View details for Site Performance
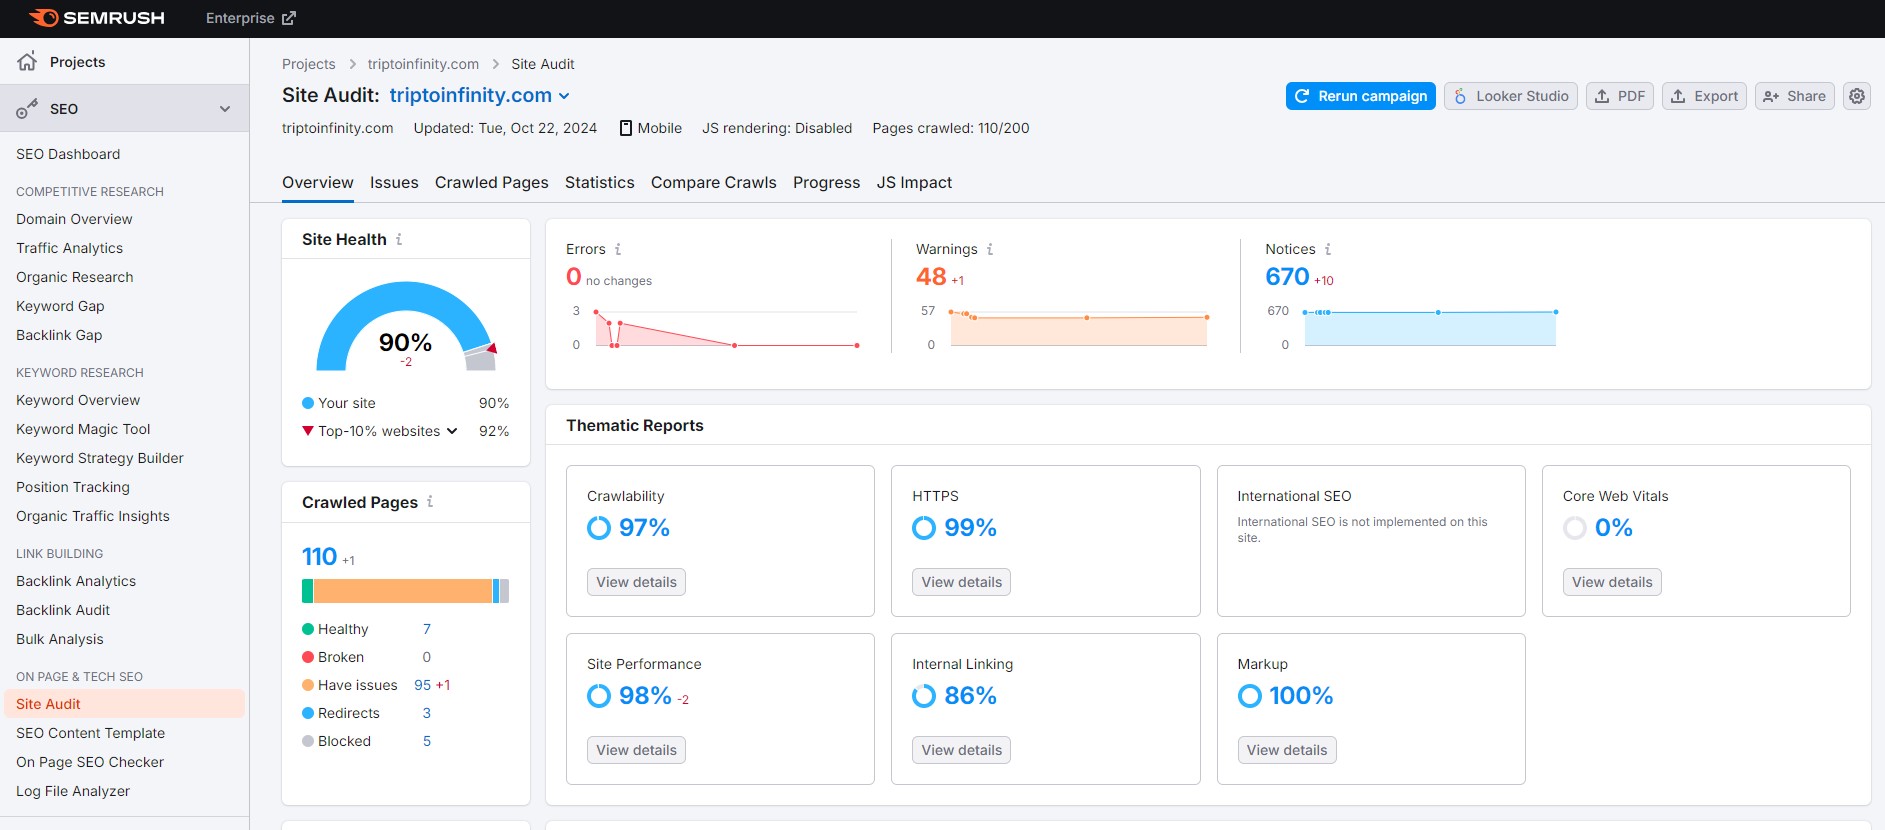 pyautogui.click(x=636, y=750)
